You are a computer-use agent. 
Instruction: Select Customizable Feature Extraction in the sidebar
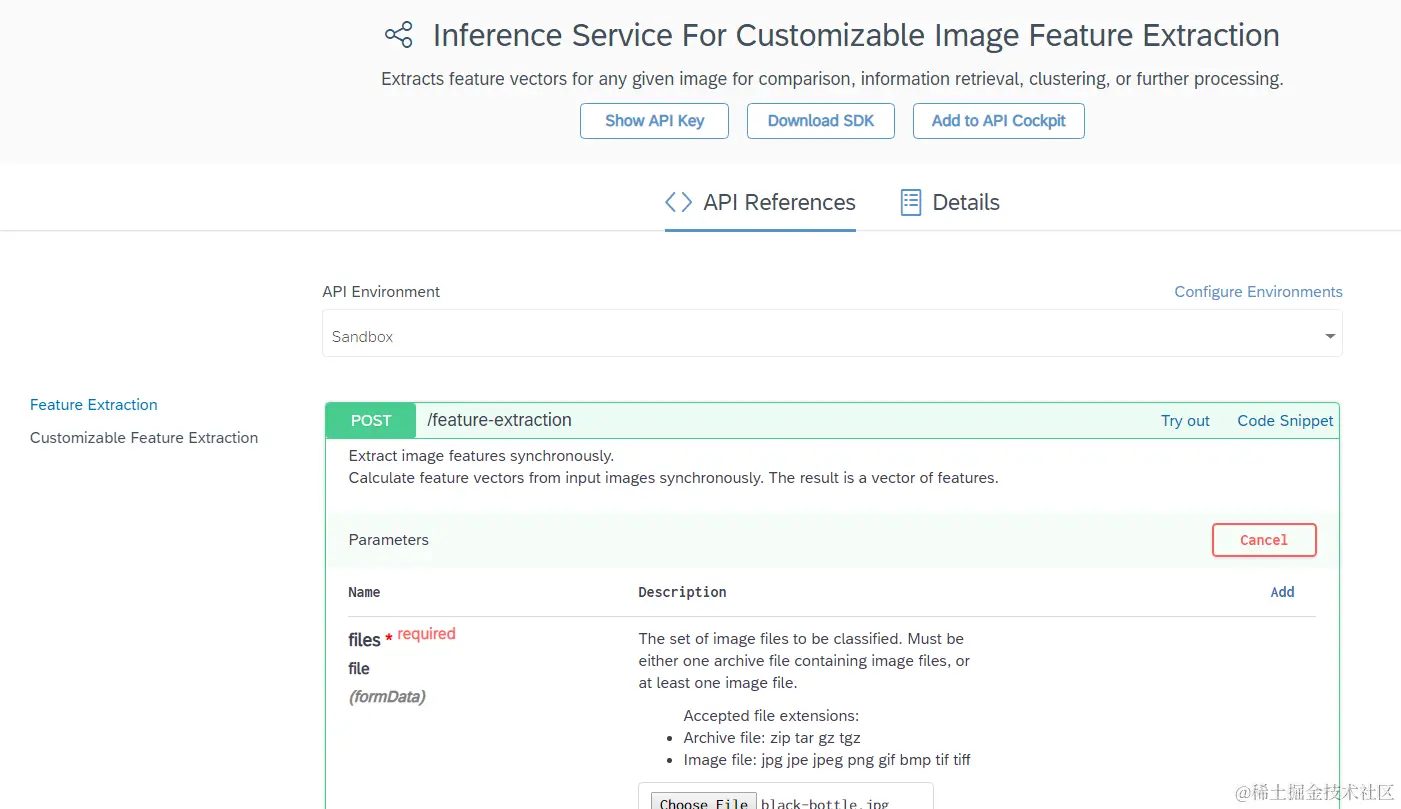click(144, 438)
